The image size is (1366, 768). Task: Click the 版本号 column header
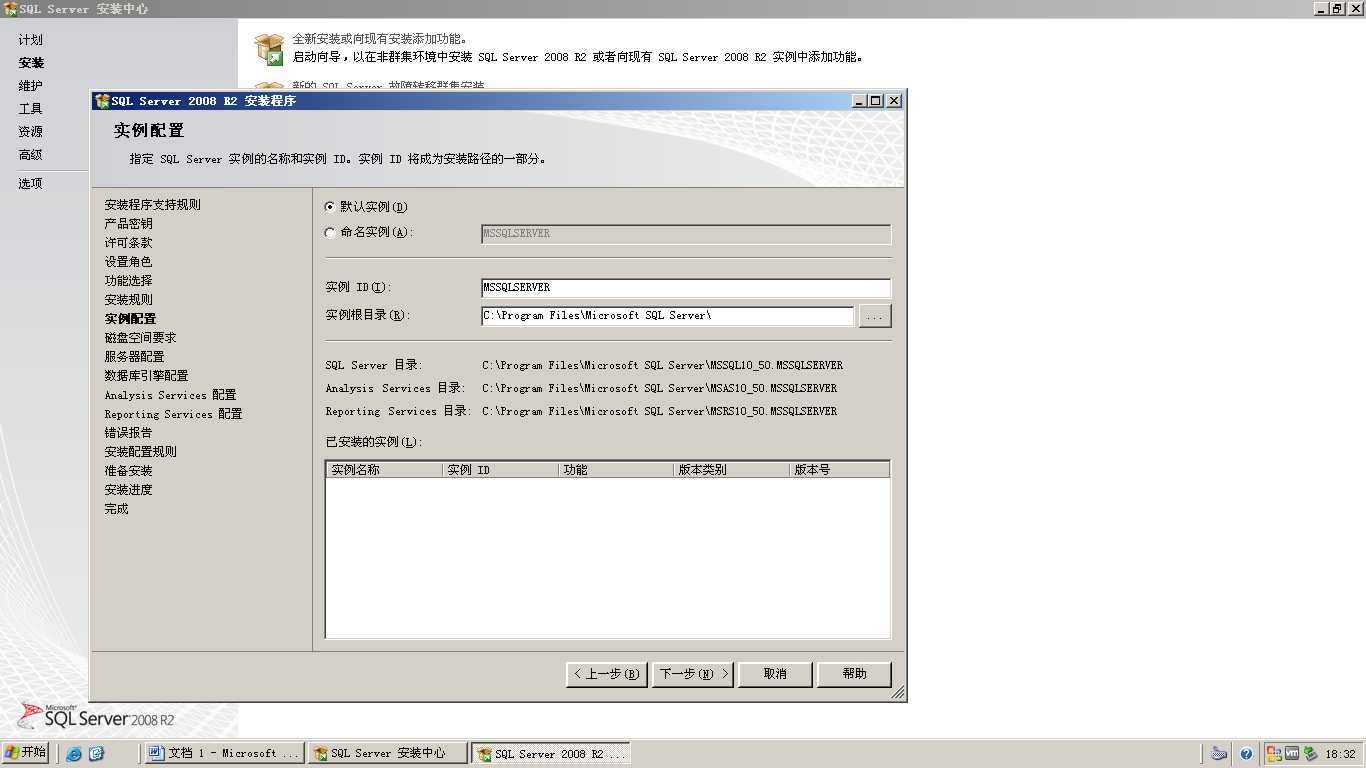(839, 469)
